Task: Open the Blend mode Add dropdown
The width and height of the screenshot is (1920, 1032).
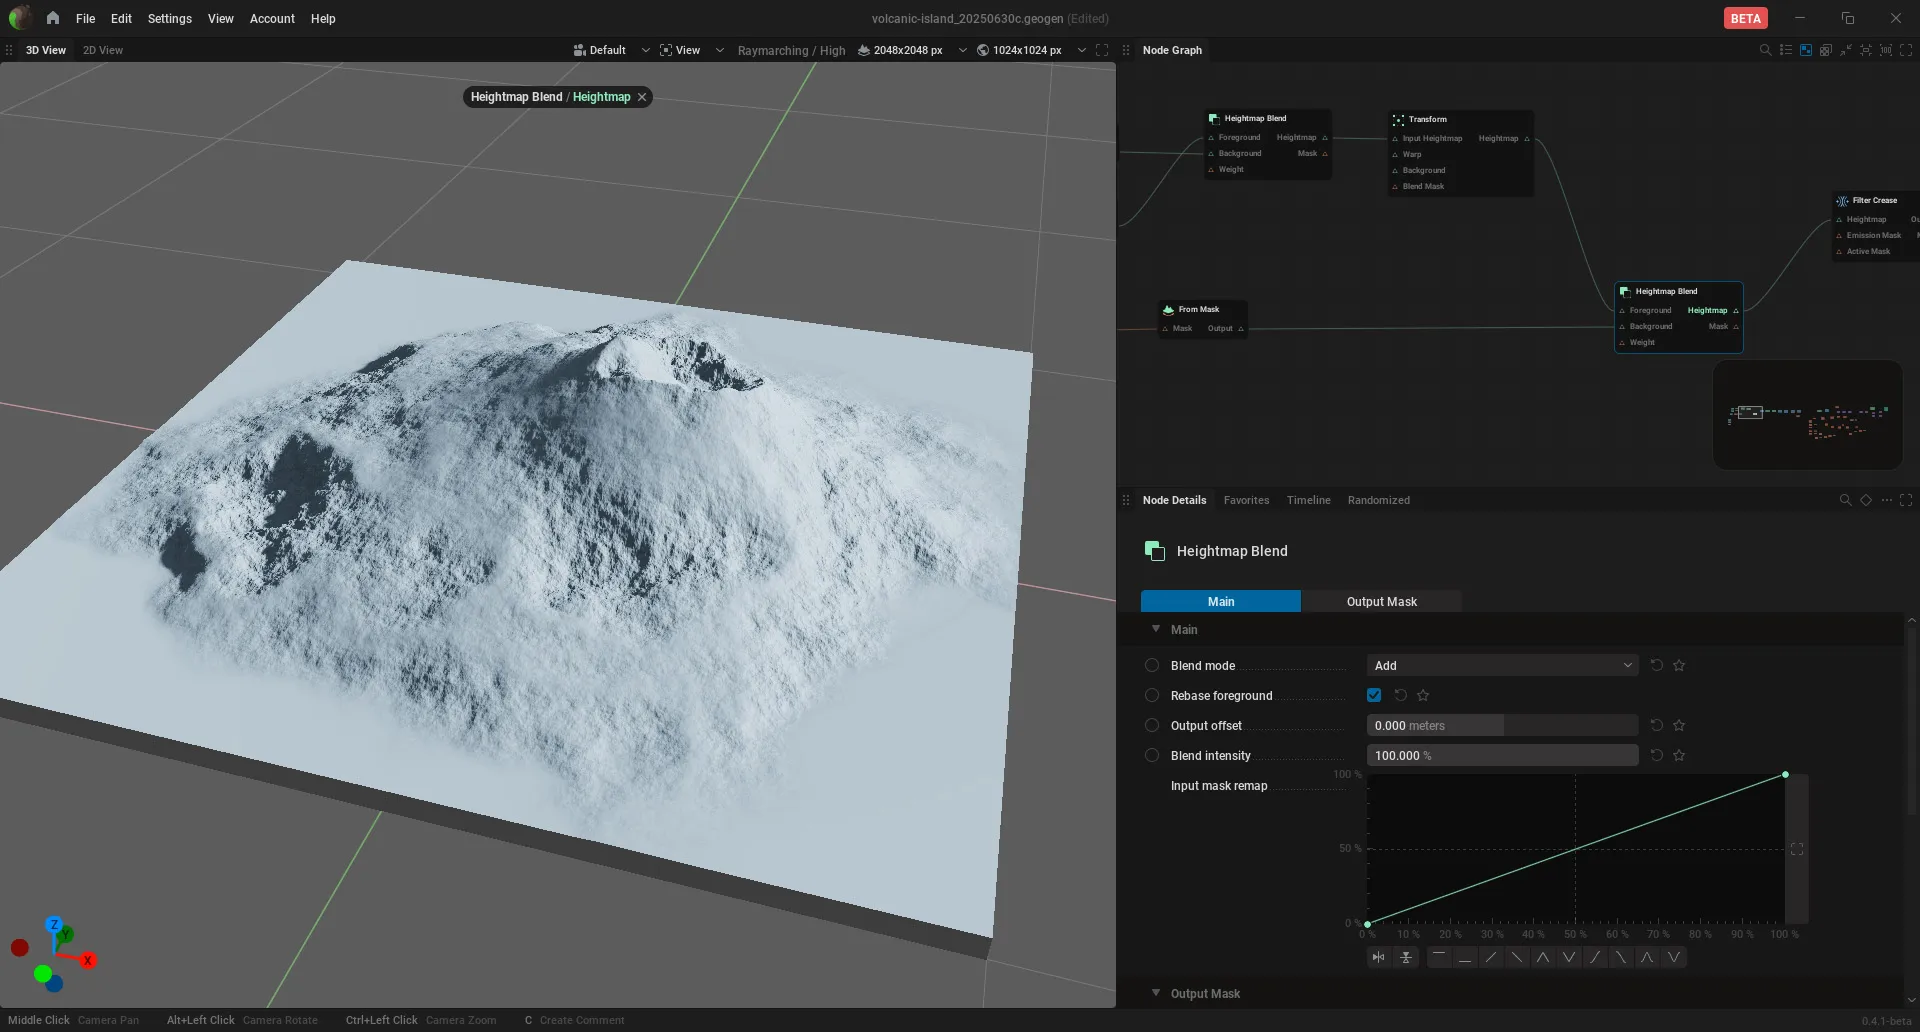Action: point(1502,666)
